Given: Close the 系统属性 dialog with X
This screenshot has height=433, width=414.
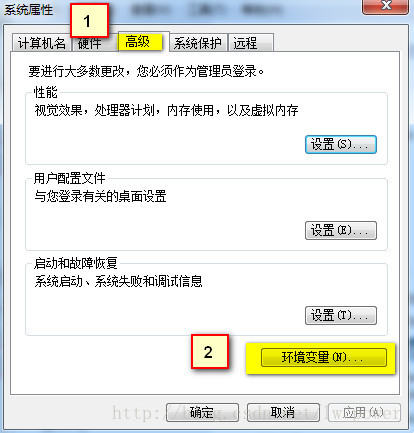Looking at the screenshot, I should point(385,6).
